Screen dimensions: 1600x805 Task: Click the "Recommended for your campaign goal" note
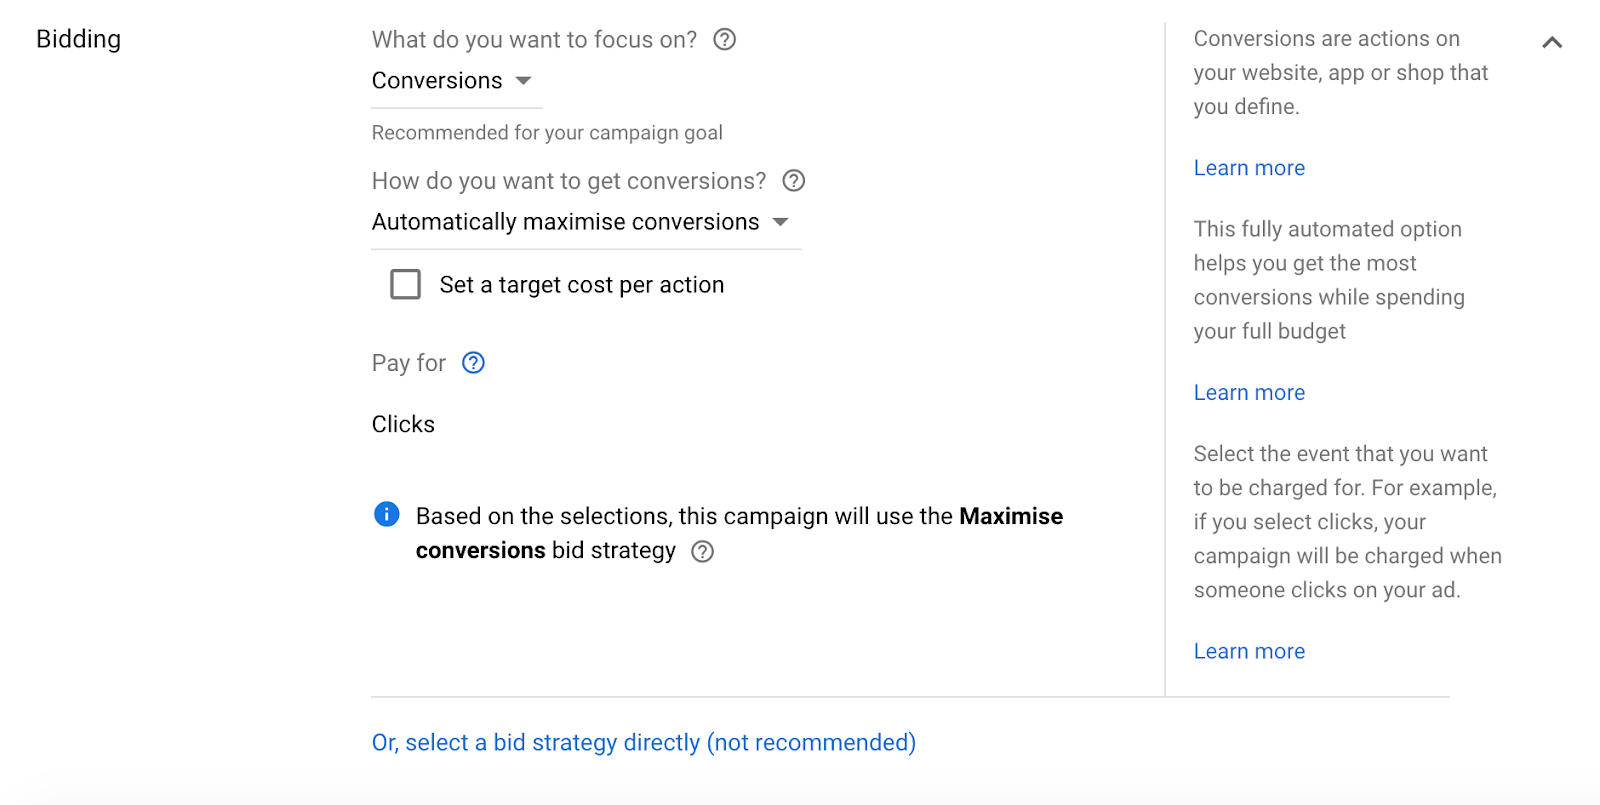[547, 133]
